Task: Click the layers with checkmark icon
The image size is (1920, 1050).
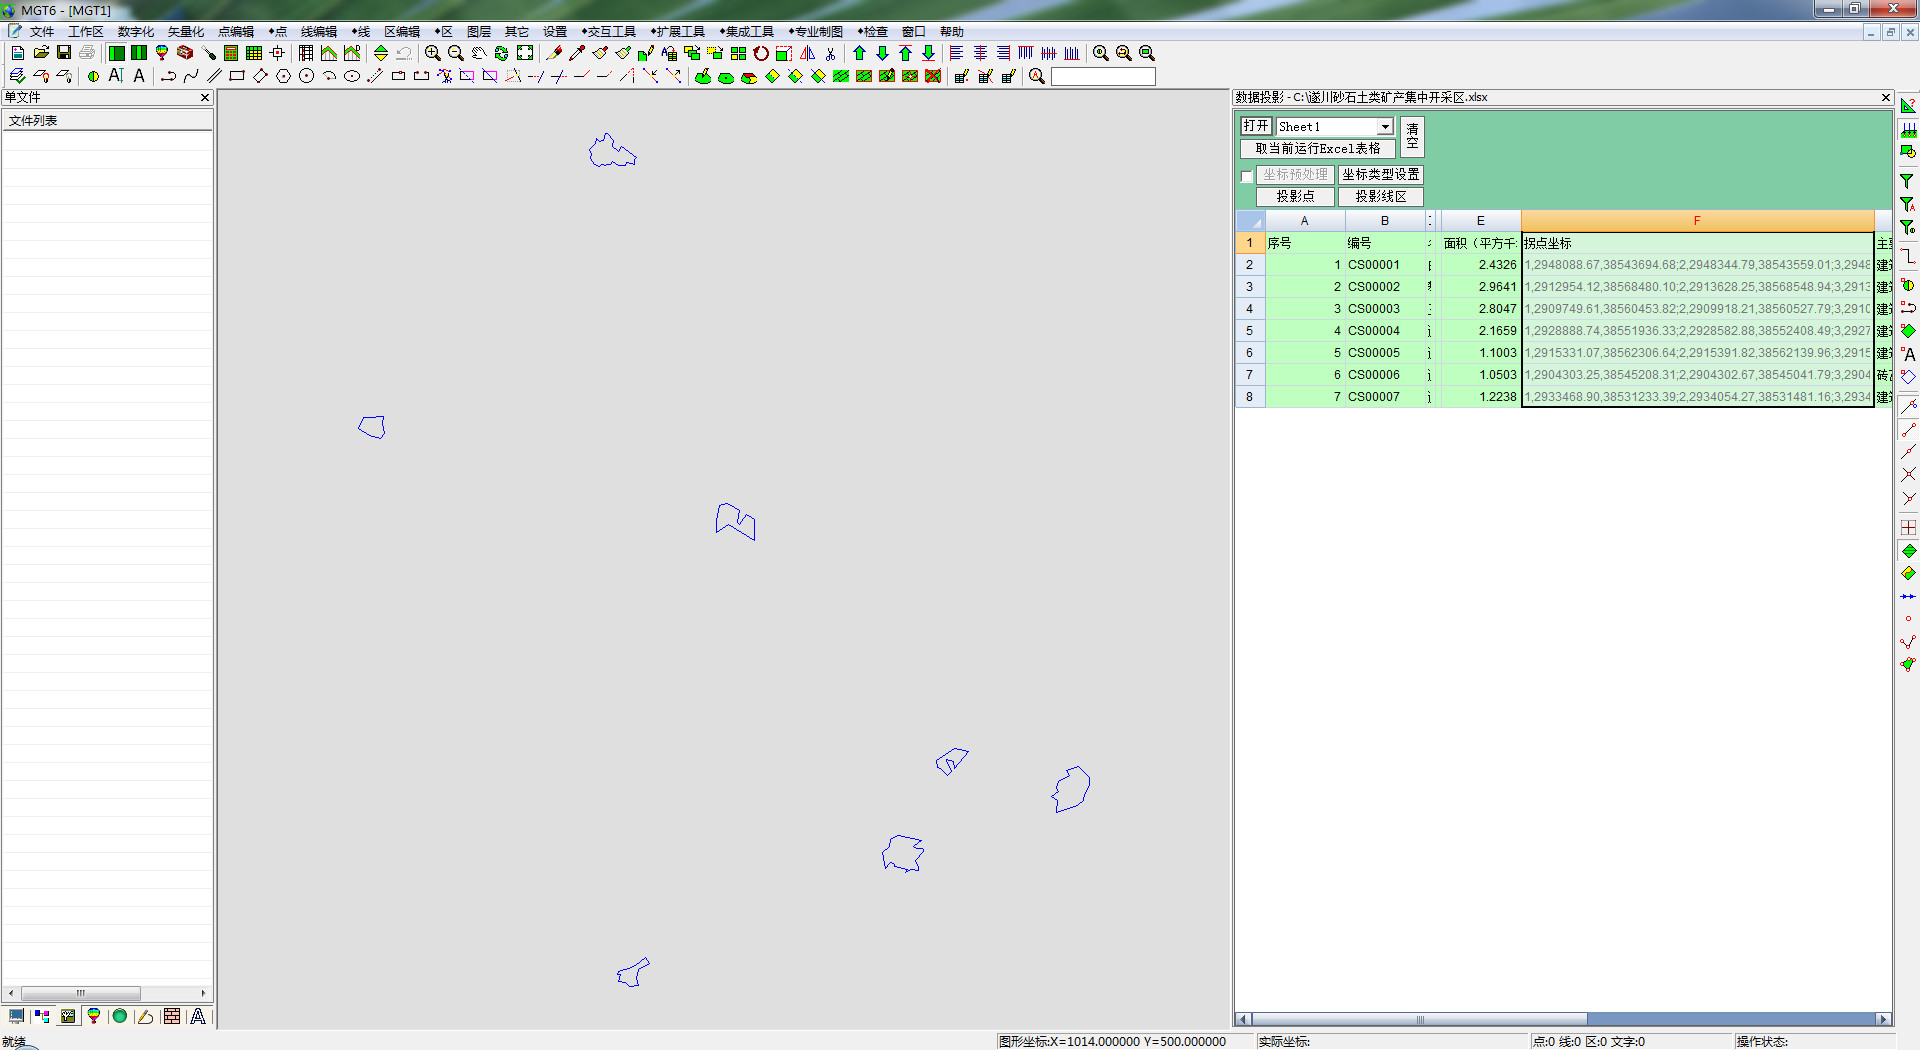Action: pyautogui.click(x=17, y=76)
